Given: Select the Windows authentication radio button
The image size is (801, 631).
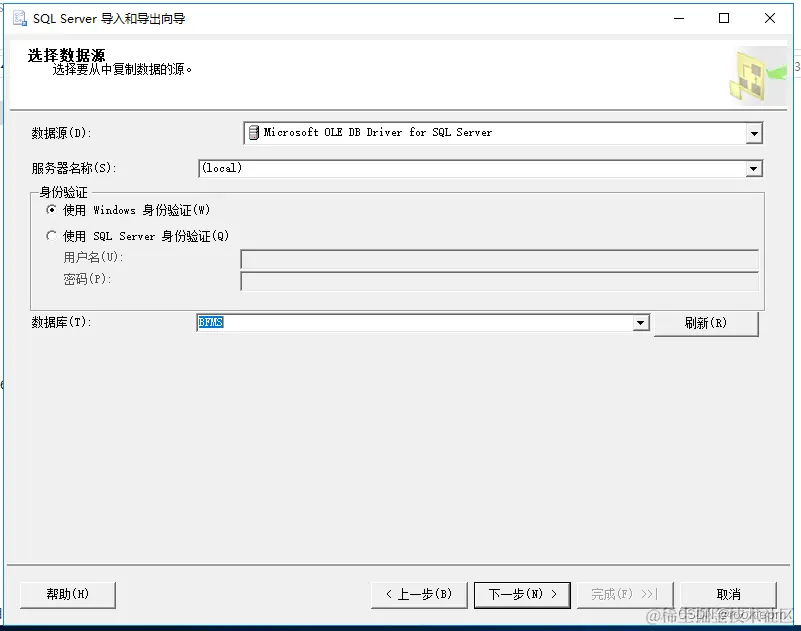Looking at the screenshot, I should [x=51, y=210].
